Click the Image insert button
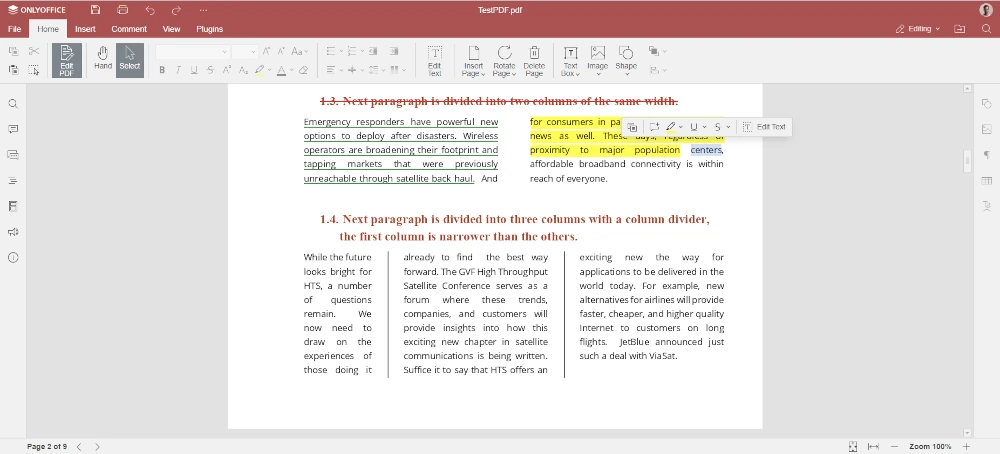 tap(598, 61)
